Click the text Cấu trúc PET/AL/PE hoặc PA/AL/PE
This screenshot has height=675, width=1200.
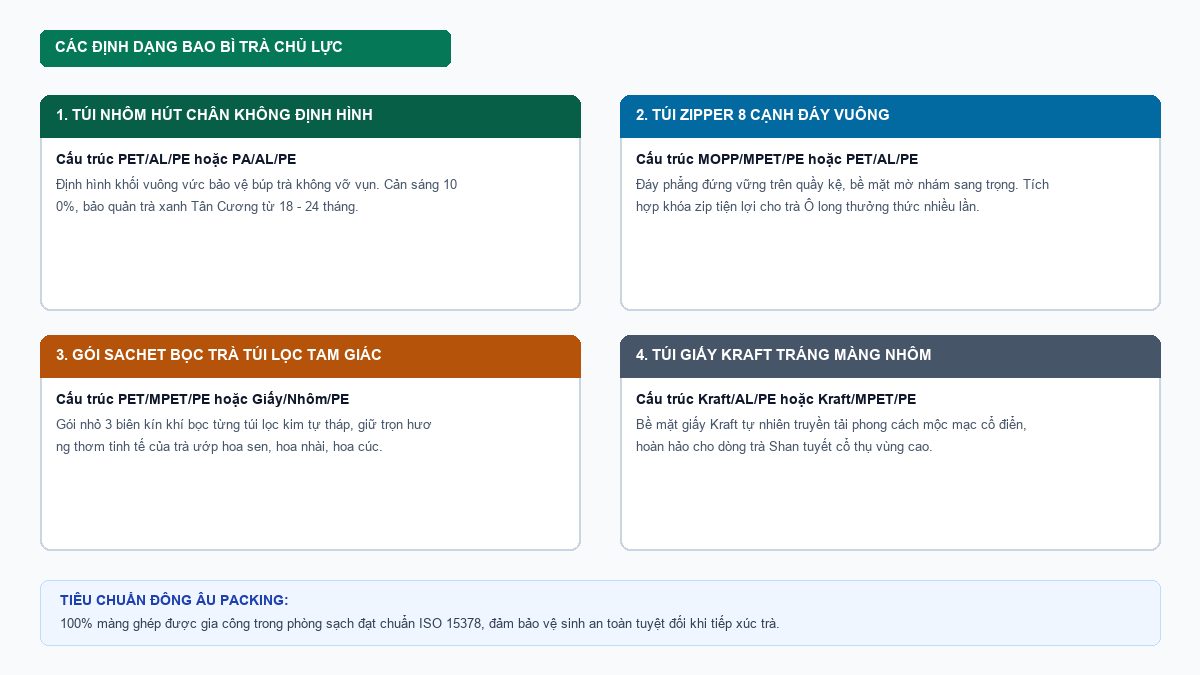(176, 159)
